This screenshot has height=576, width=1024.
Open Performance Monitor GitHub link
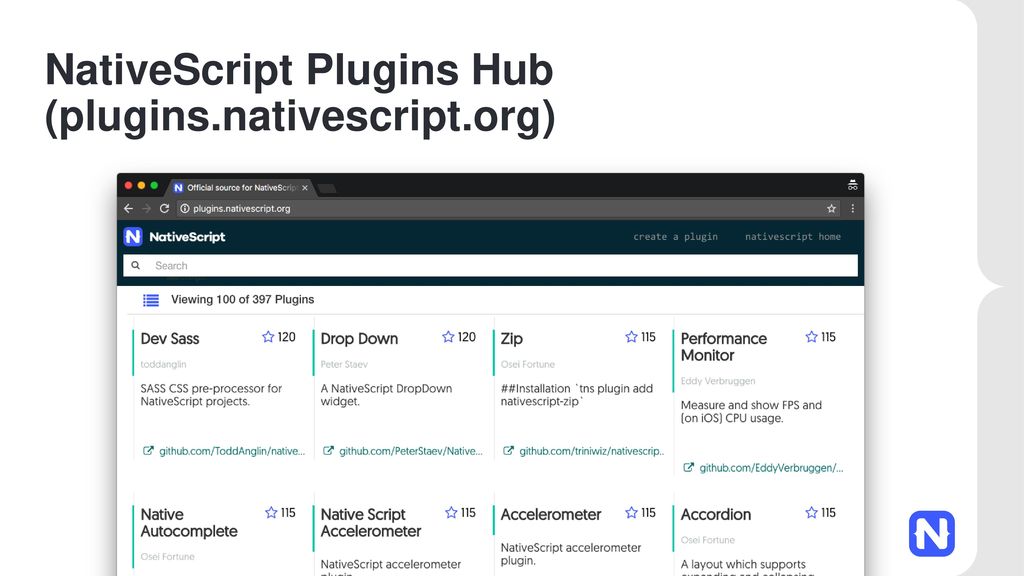click(770, 468)
